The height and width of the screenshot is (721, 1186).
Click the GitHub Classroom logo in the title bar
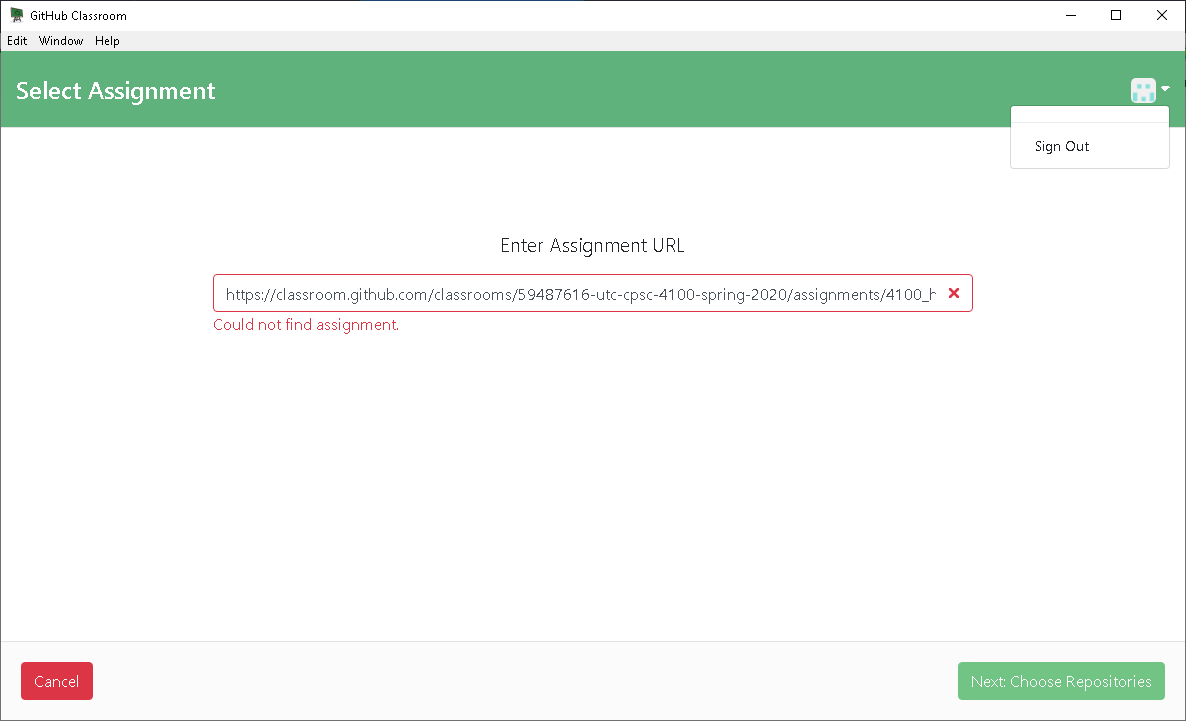click(16, 15)
